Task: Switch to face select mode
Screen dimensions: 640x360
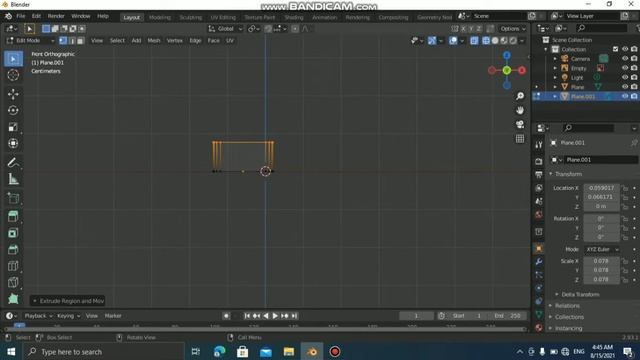Action: click(x=80, y=41)
